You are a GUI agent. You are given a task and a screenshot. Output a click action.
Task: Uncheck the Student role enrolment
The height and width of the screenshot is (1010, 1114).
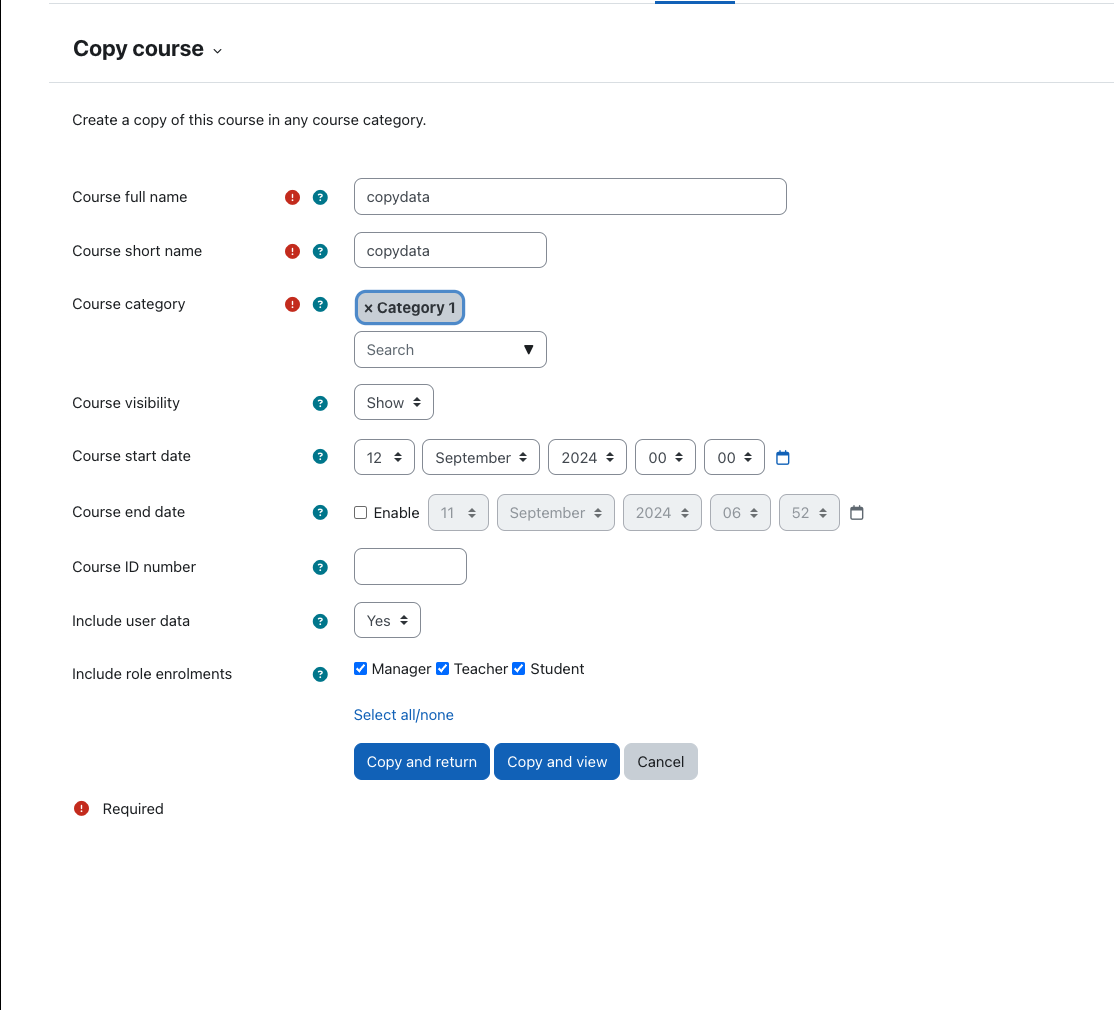(519, 669)
